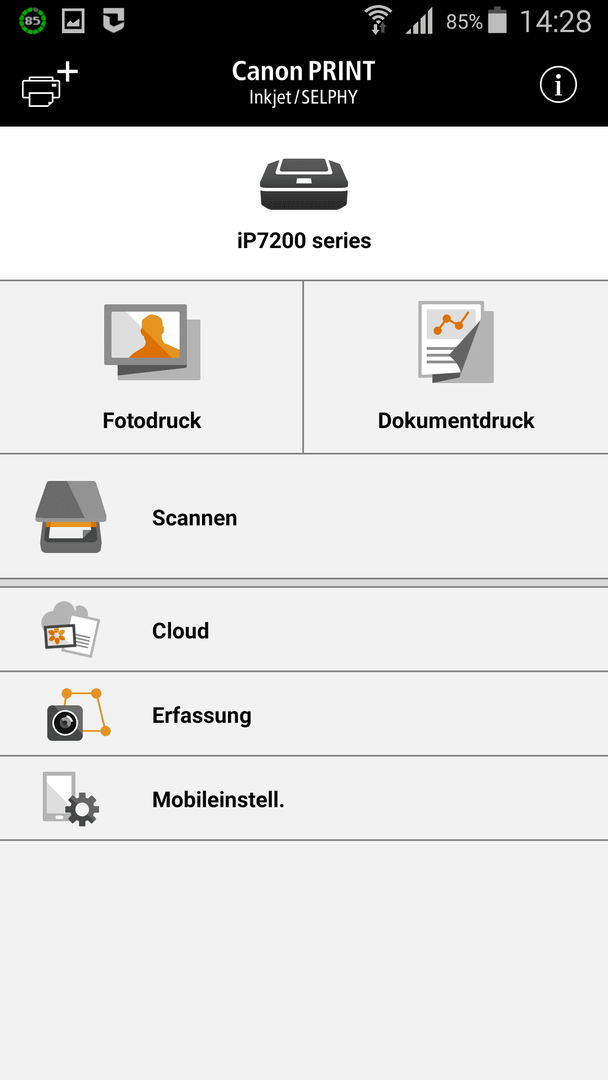This screenshot has height=1080, width=608.
Task: Open the Mobileinstell. menu entry
Action: tap(304, 799)
